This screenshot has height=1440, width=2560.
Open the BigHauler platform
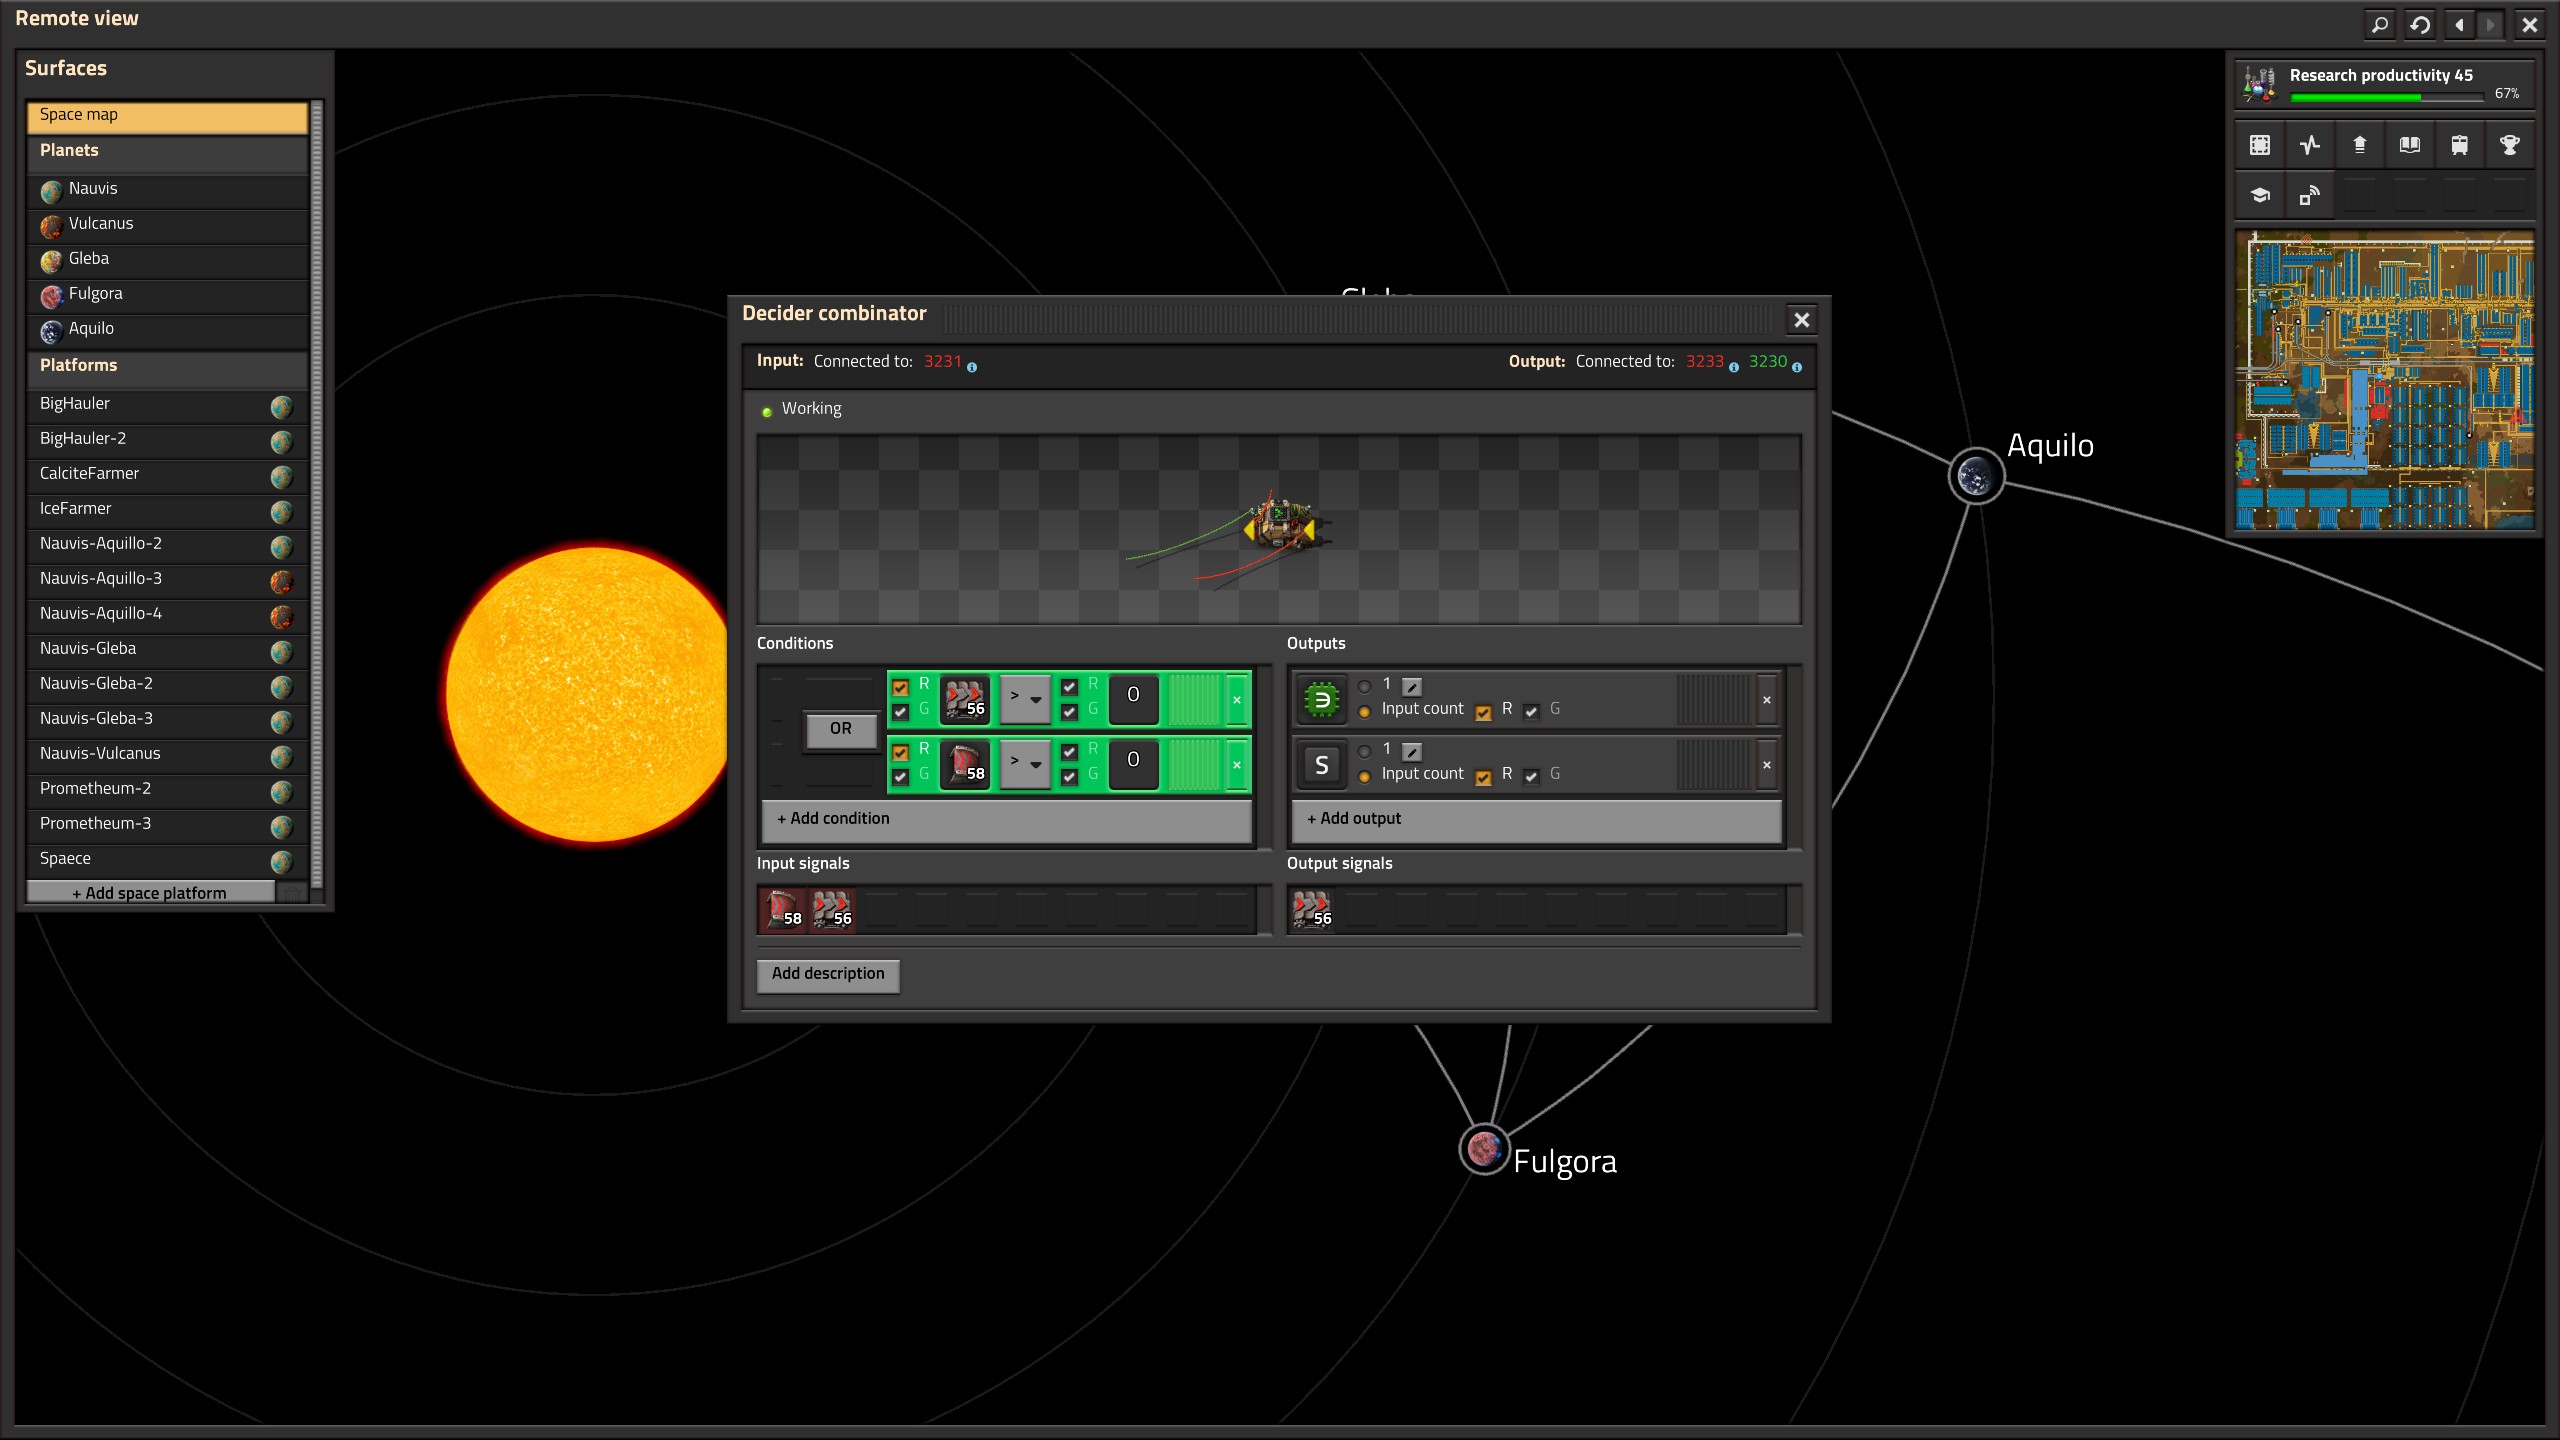coord(167,404)
